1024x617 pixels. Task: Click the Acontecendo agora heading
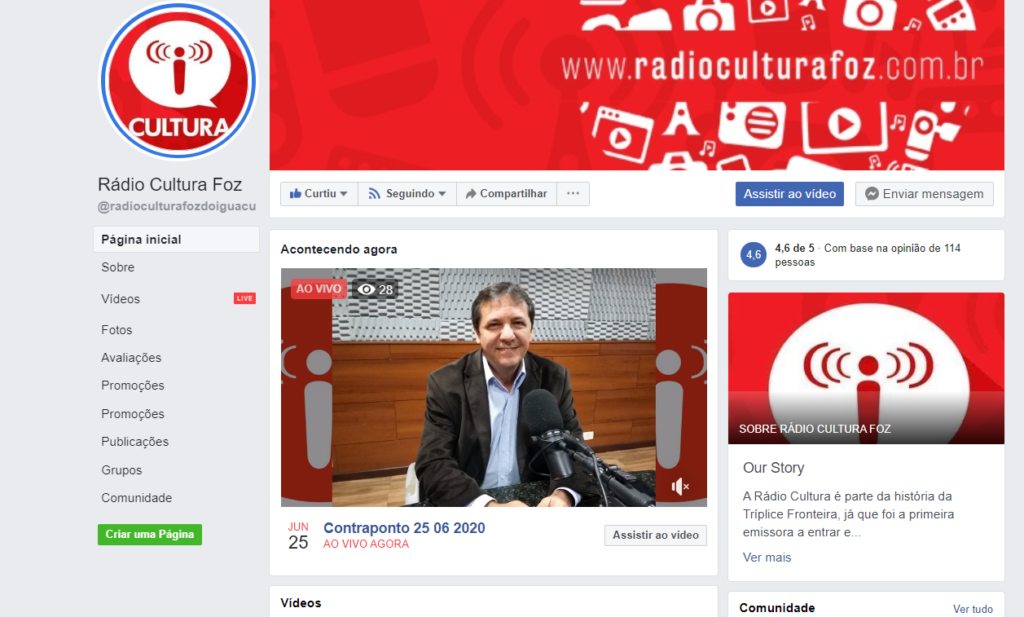pyautogui.click(x=339, y=249)
